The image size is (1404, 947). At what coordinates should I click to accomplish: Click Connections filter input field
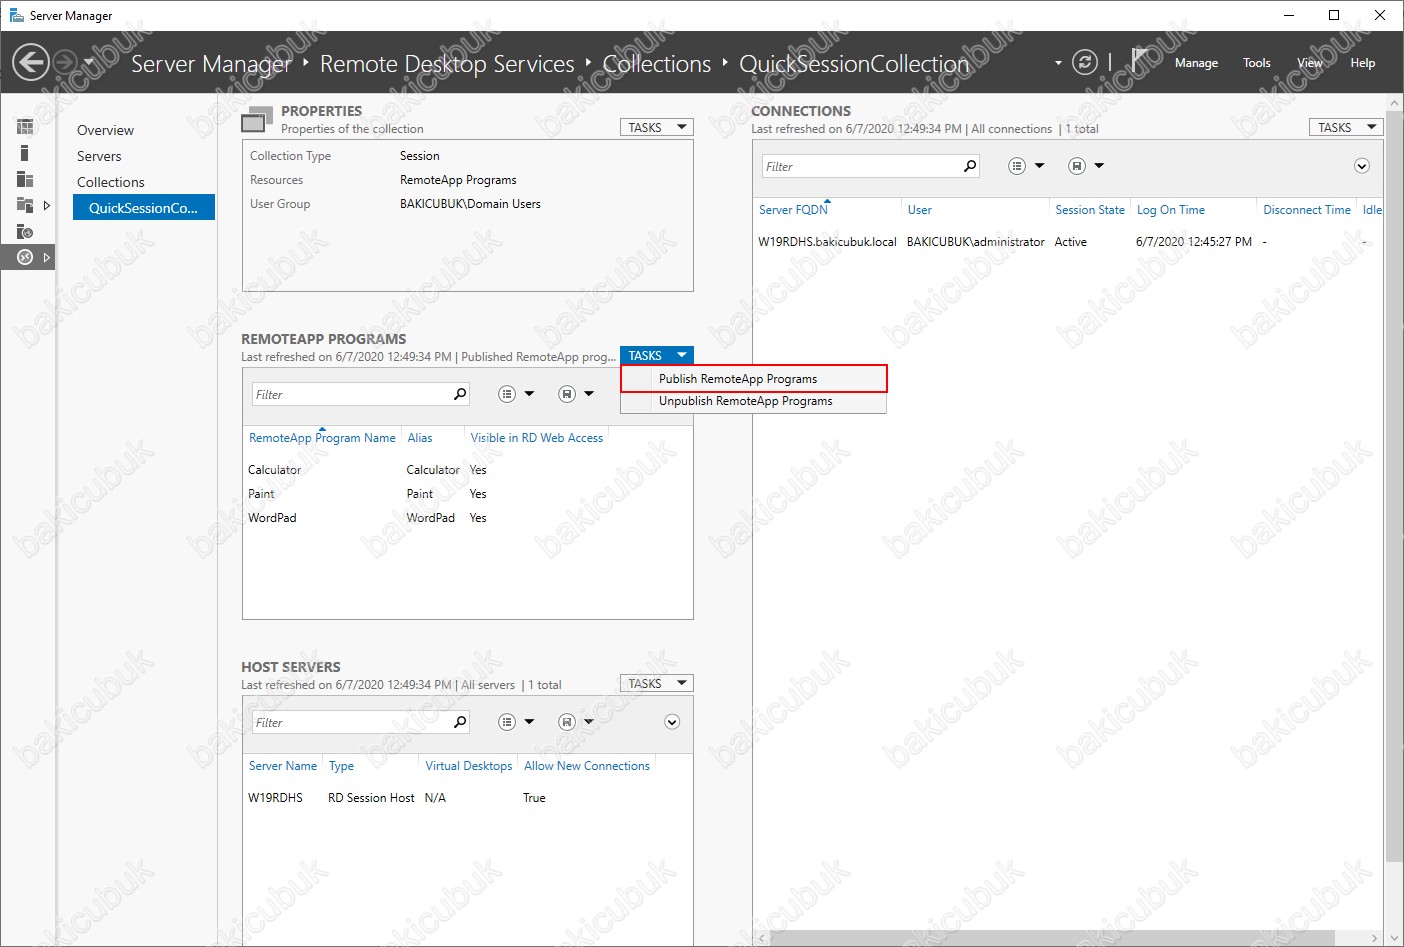point(860,166)
